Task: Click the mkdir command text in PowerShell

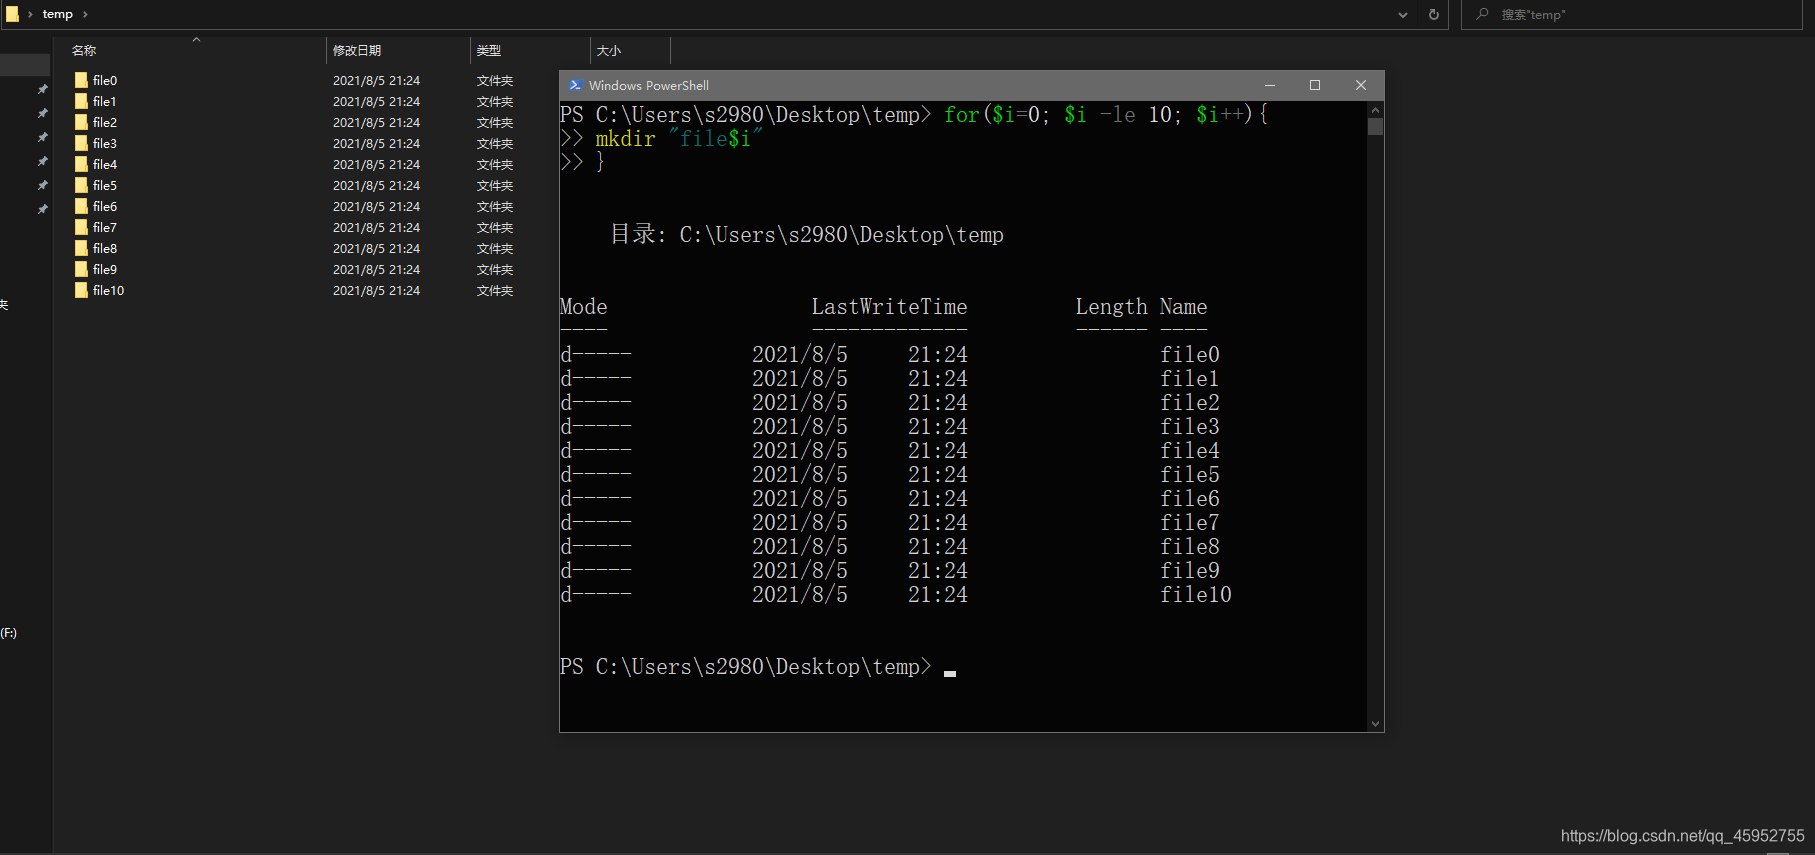Action: point(625,138)
